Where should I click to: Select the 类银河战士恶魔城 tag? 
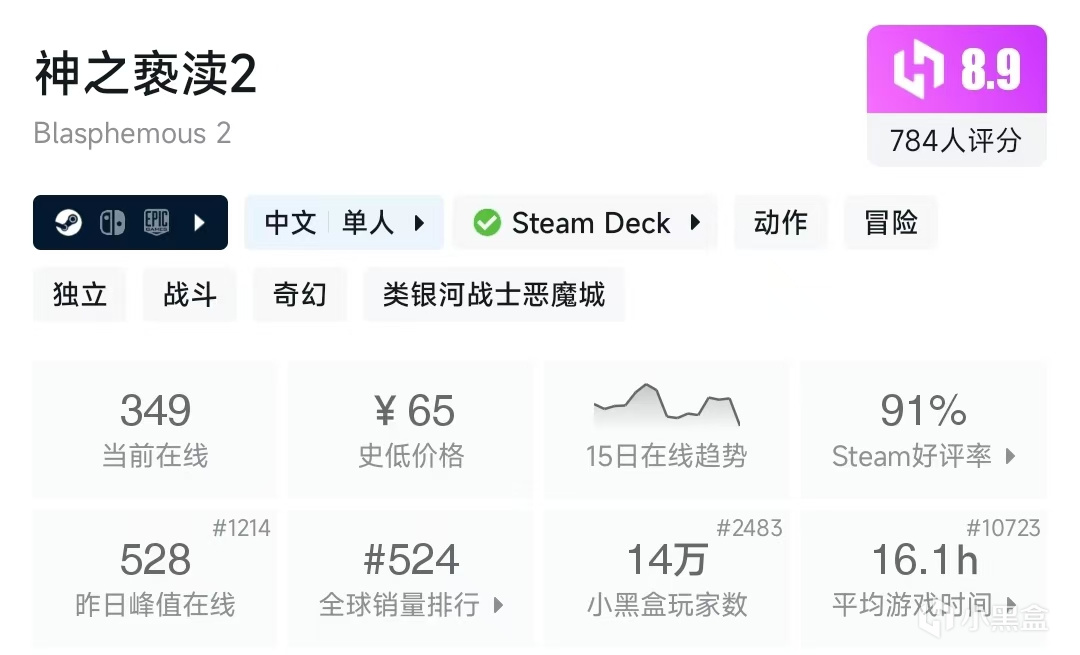(494, 294)
